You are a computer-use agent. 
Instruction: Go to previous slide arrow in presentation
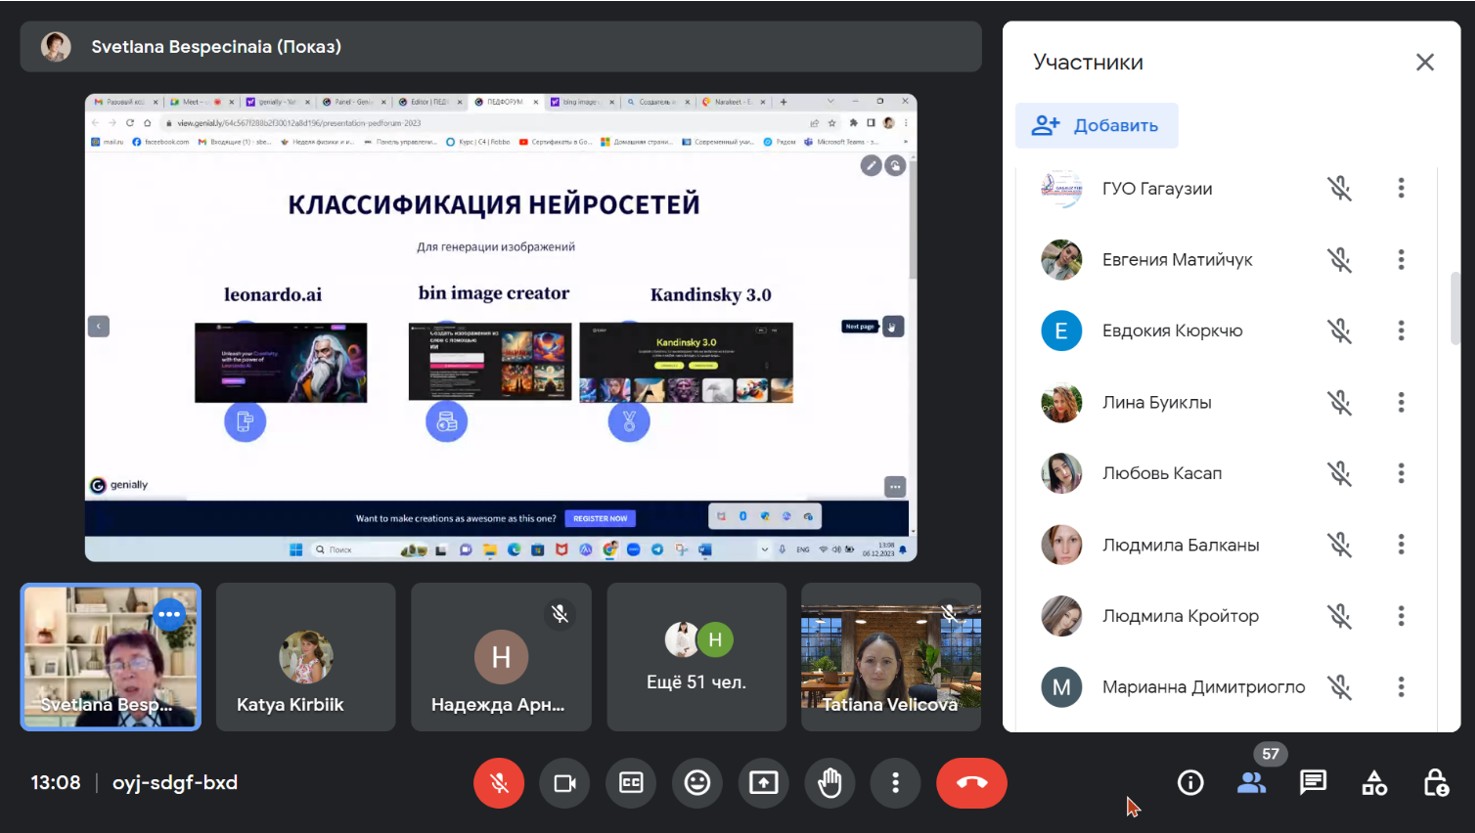(99, 326)
